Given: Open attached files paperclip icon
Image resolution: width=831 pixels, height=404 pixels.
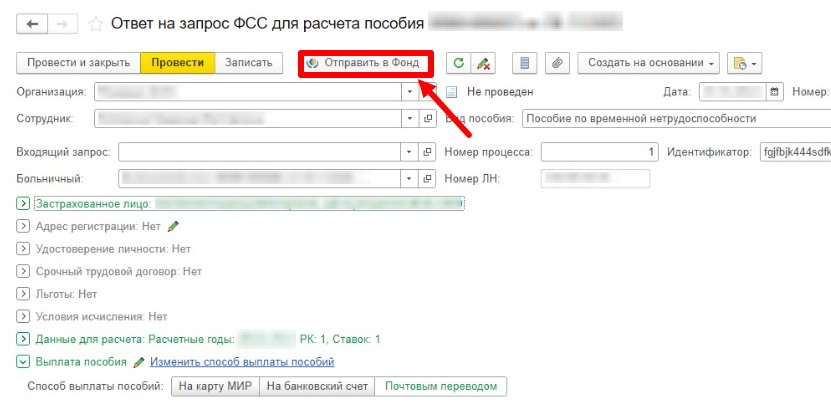Looking at the screenshot, I should (x=557, y=63).
